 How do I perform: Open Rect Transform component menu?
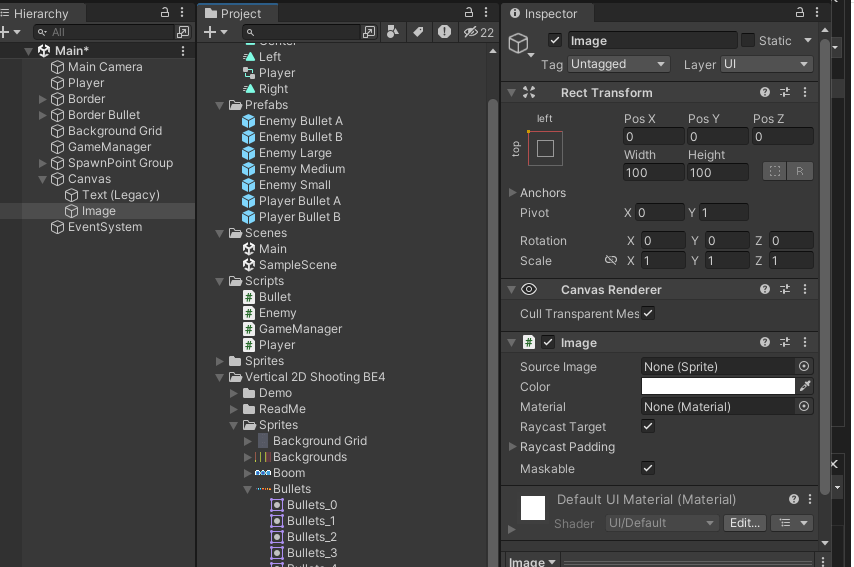pos(805,93)
